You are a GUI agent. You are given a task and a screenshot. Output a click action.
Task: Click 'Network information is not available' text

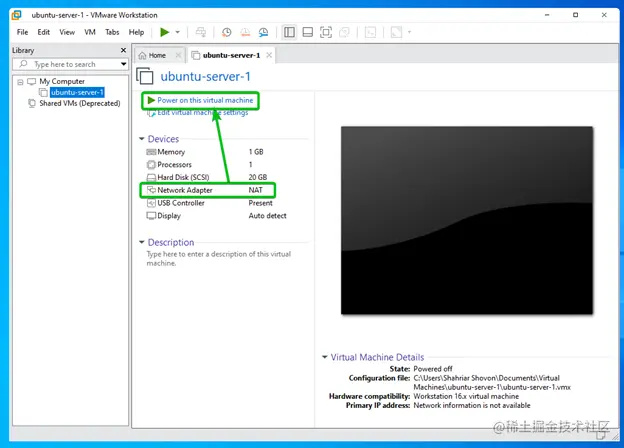472,405
